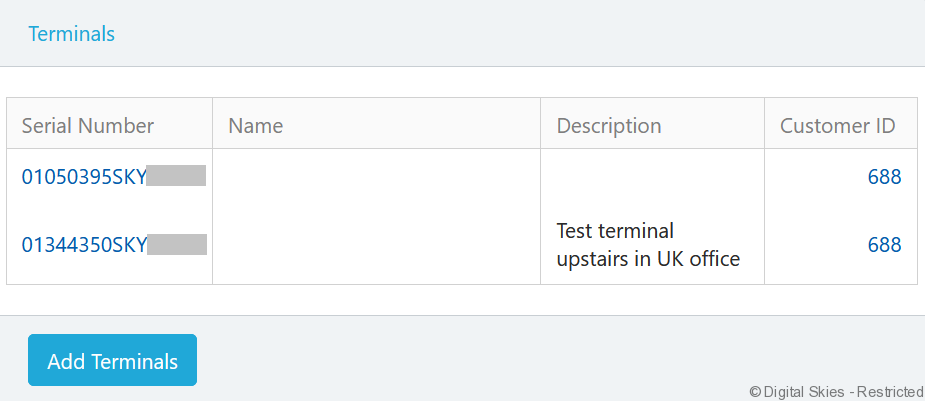
Task: Click the copyright symbol in the footer
Action: pyautogui.click(x=755, y=390)
